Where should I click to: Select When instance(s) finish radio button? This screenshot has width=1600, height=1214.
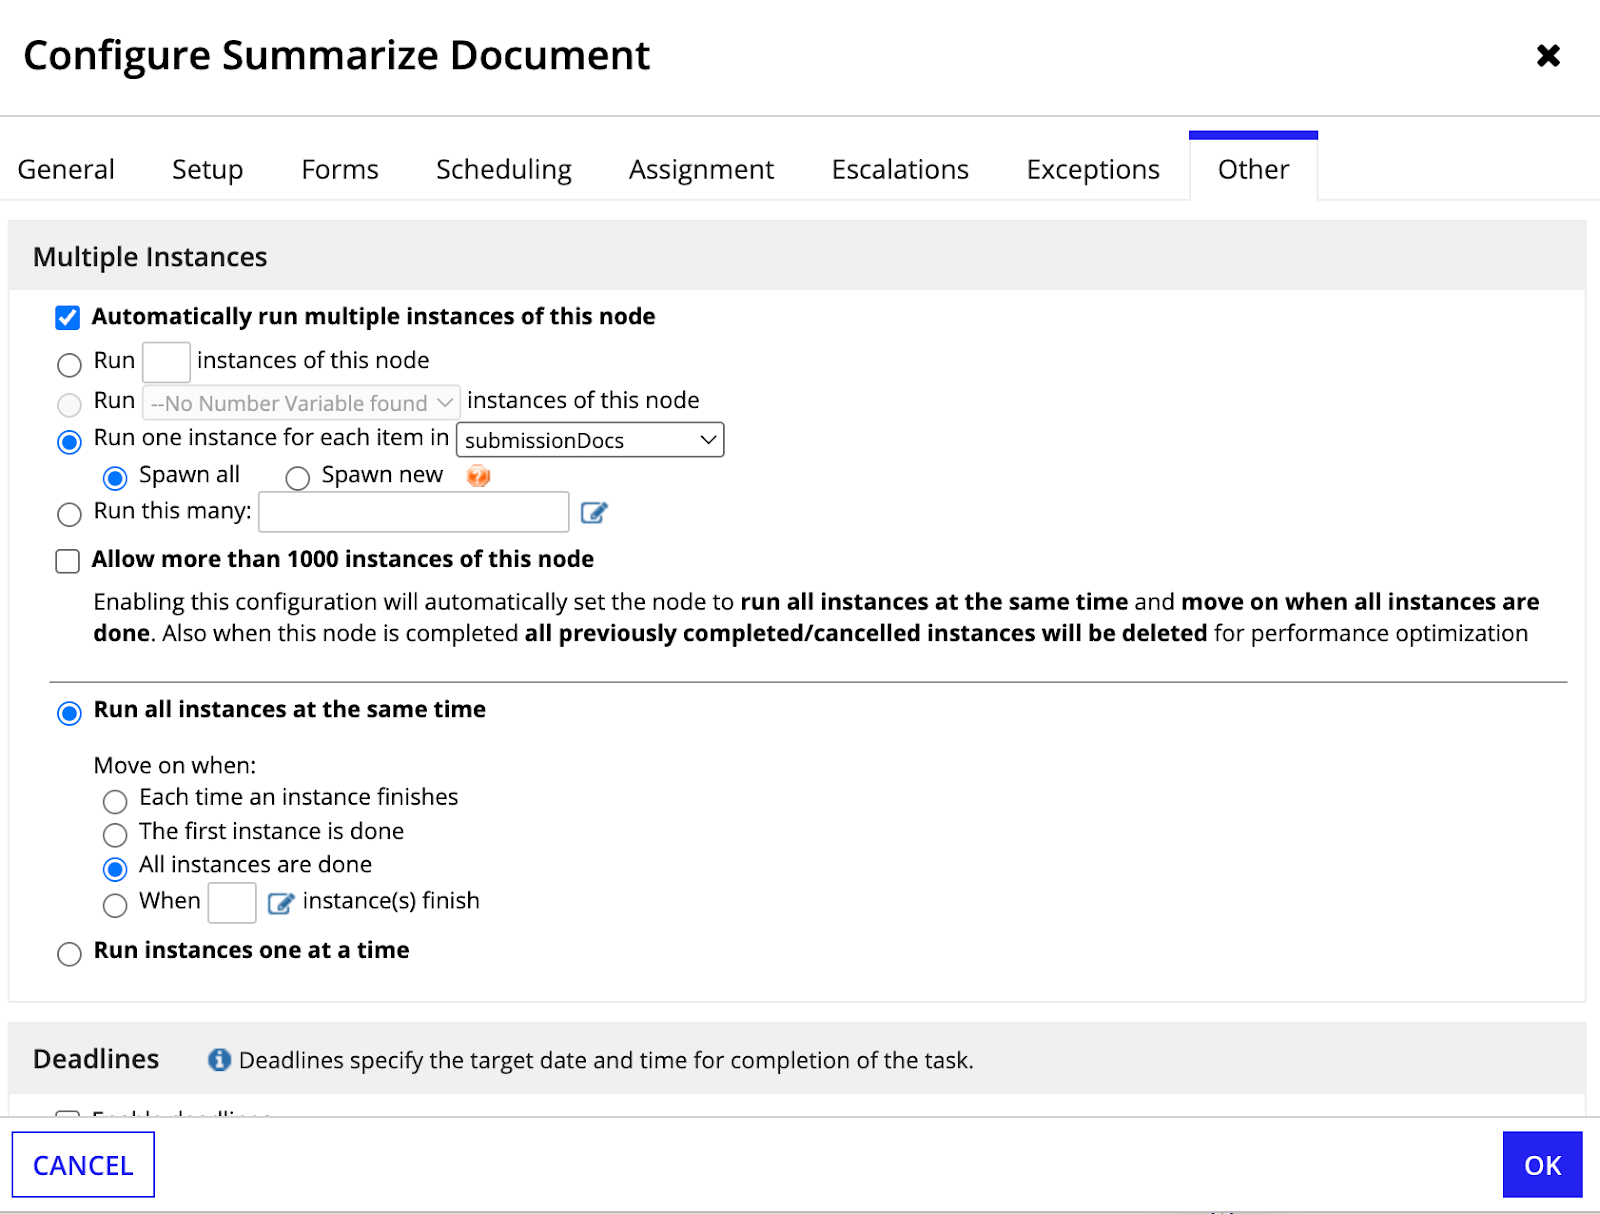115,905
